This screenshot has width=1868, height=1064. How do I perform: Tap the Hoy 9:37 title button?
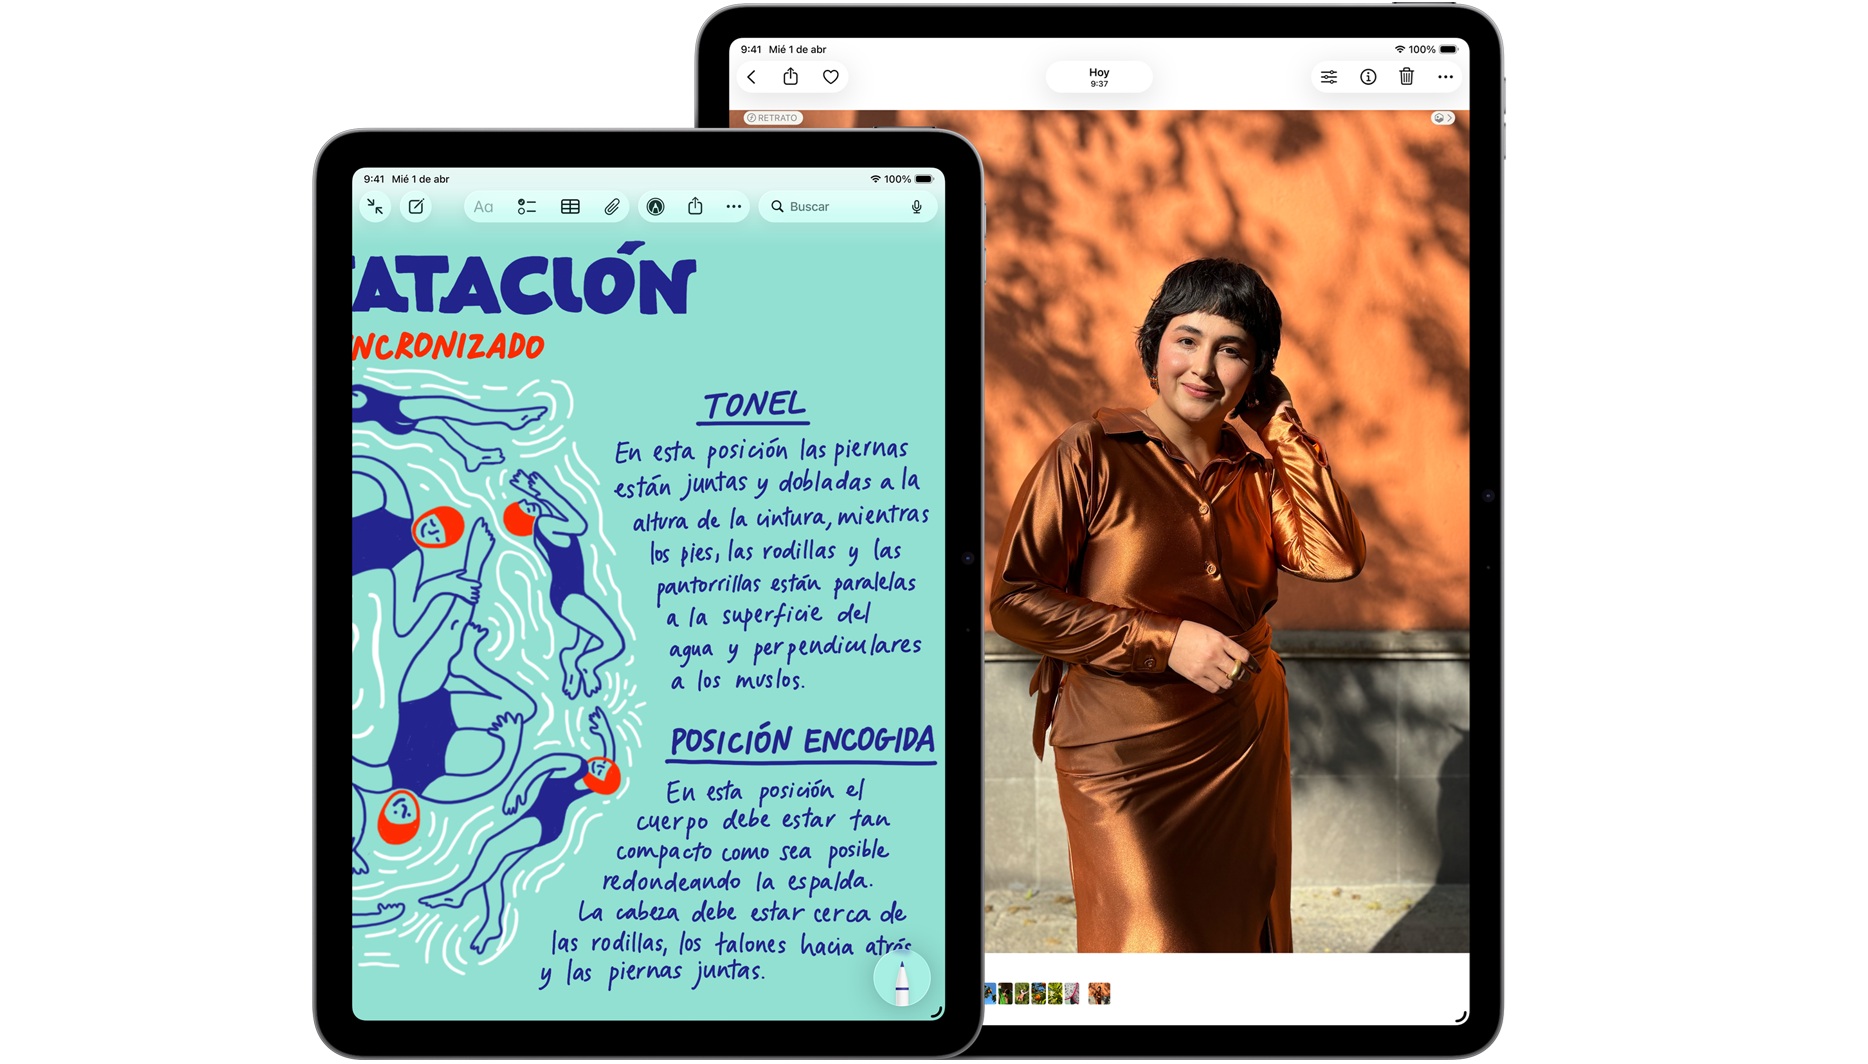(1098, 77)
